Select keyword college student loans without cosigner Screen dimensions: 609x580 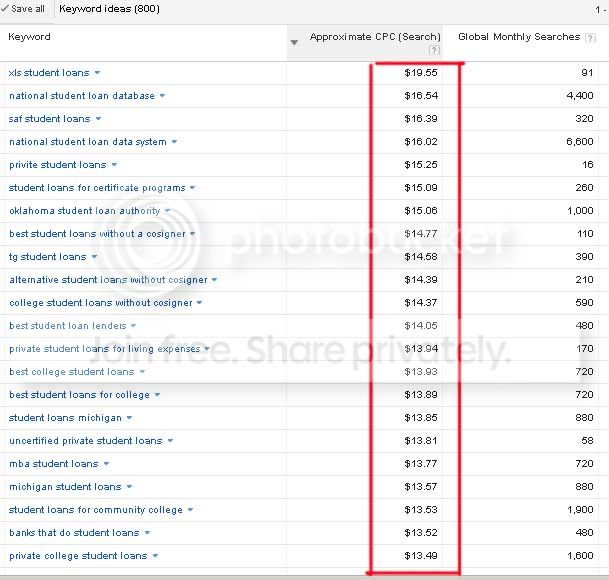click(101, 303)
